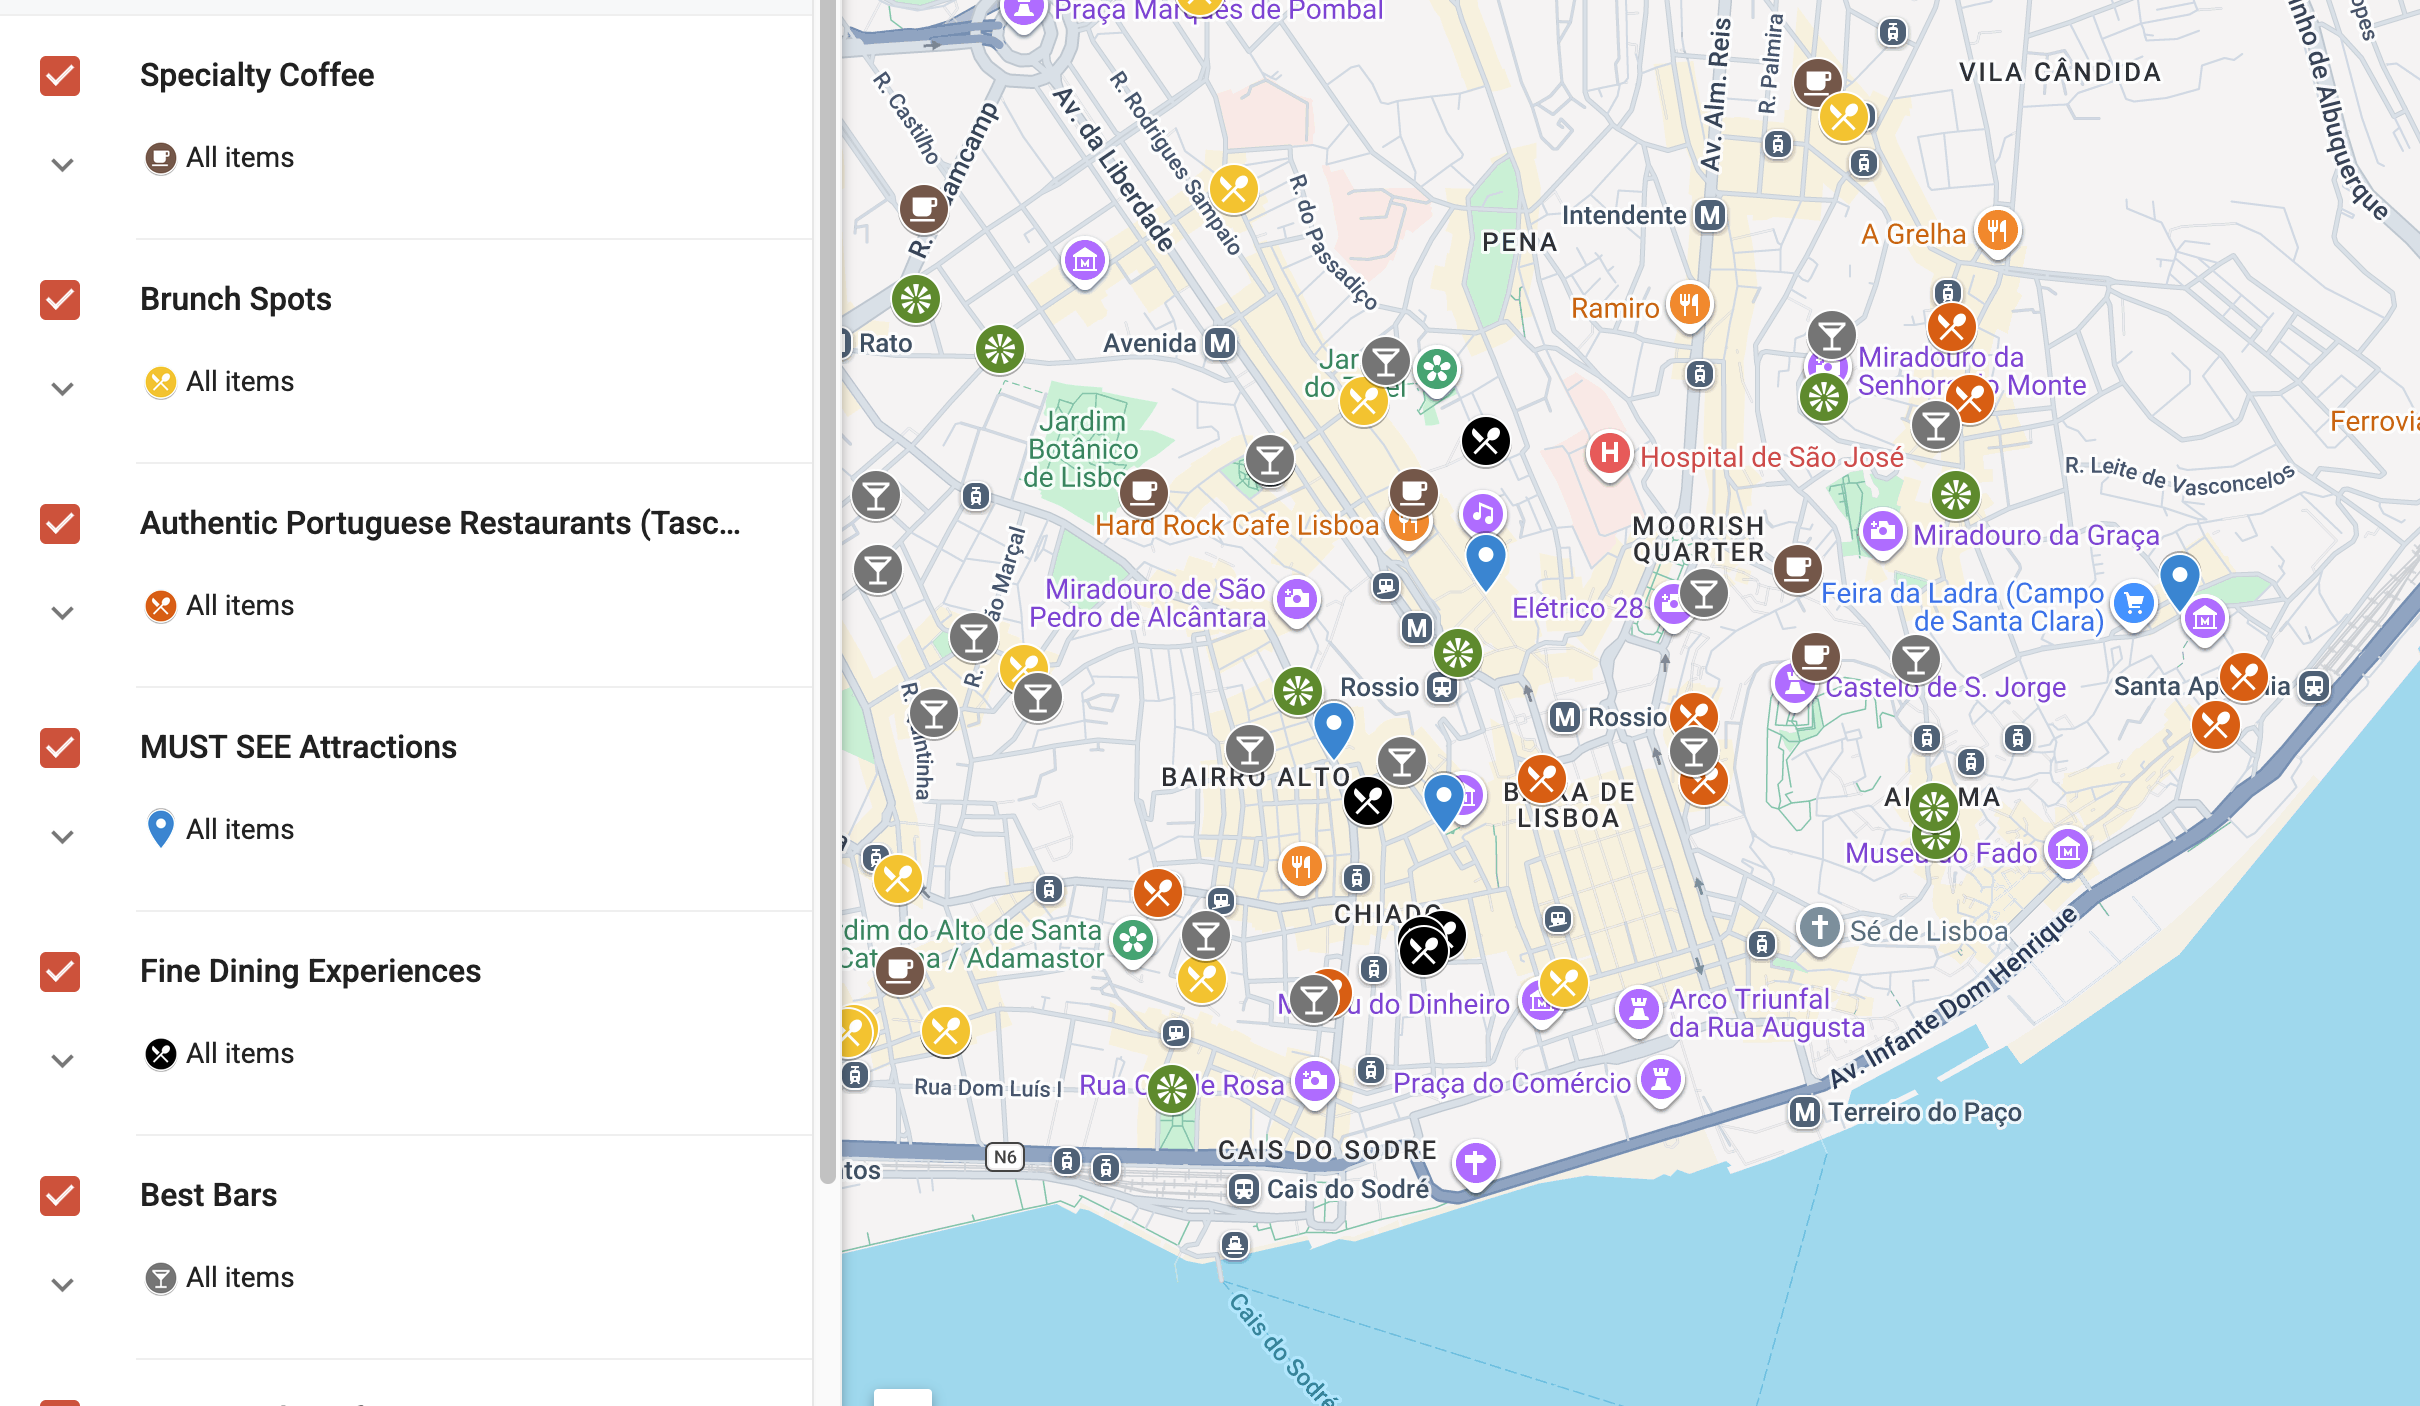Viewport: 2420px width, 1406px height.
Task: Toggle MUST SEE Attractions layer checkbox
Action: pos(60,748)
